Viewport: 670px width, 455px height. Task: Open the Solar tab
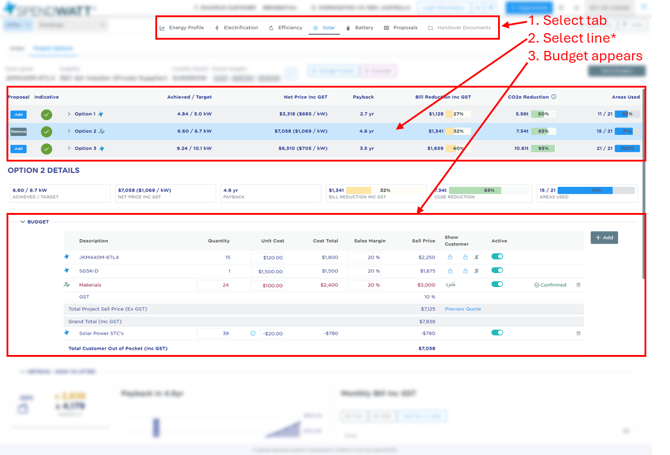coord(324,28)
